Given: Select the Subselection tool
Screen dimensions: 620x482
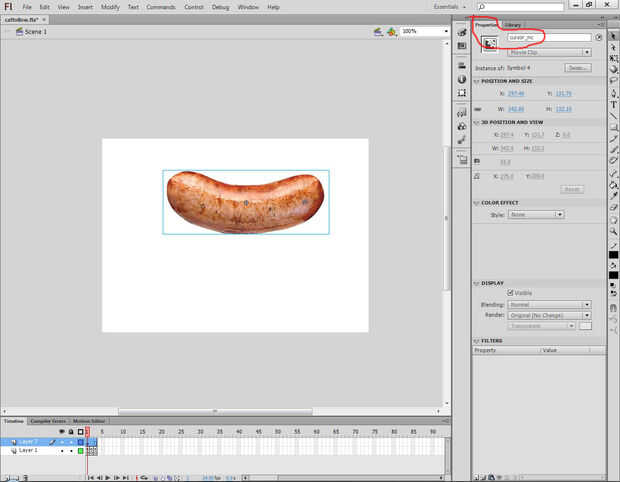Looking at the screenshot, I should 613,47.
